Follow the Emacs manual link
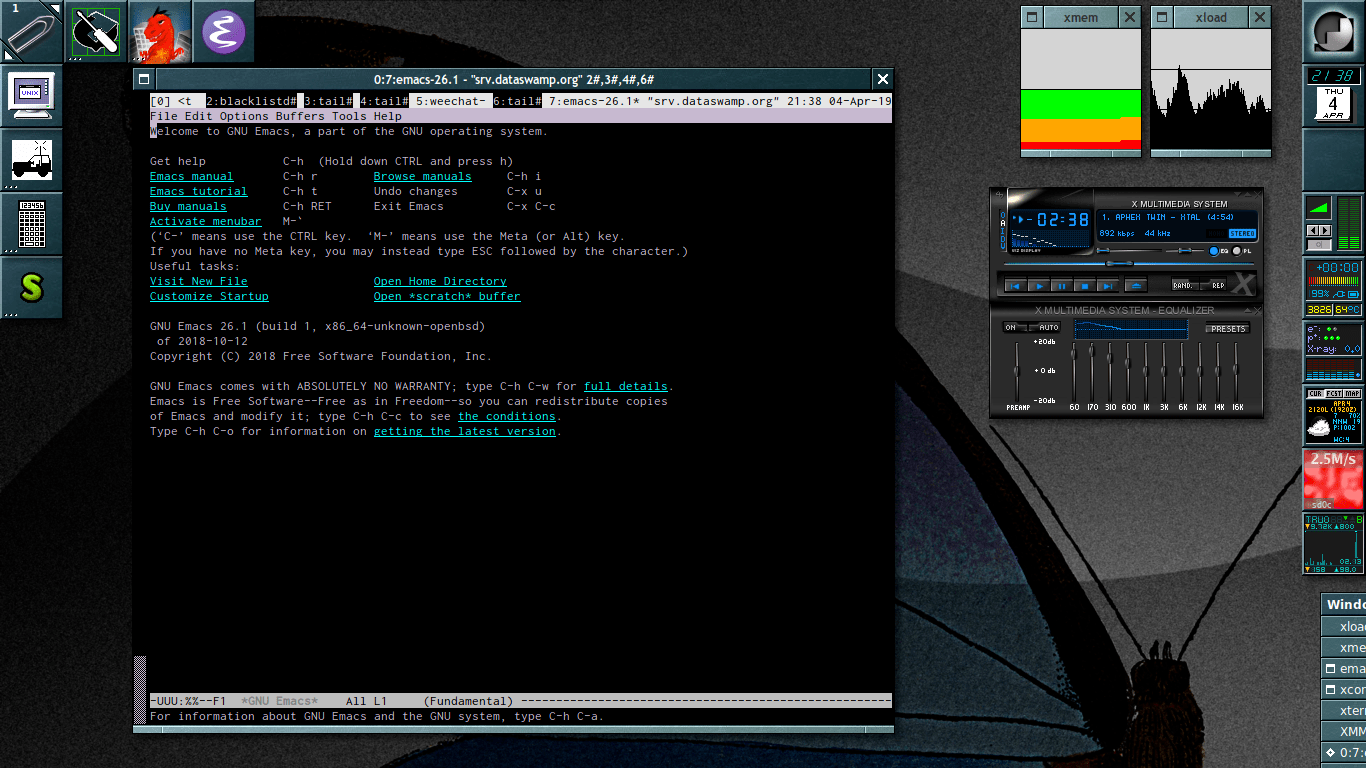Viewport: 1366px width, 768px height. click(191, 176)
